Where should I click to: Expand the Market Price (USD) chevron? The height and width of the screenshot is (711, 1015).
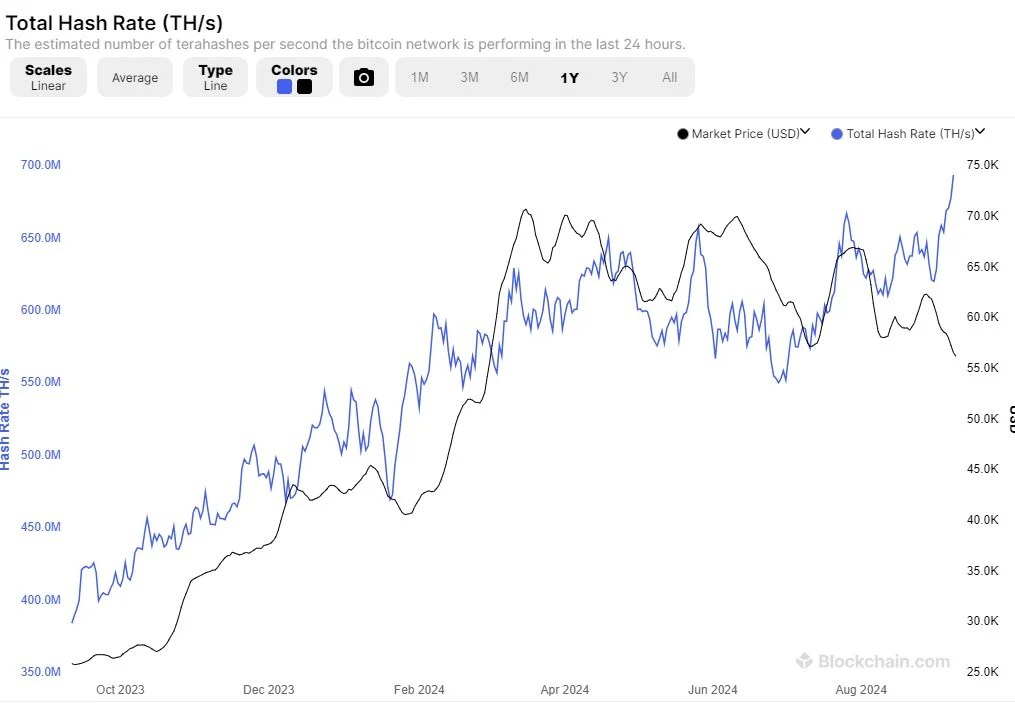[x=805, y=131]
